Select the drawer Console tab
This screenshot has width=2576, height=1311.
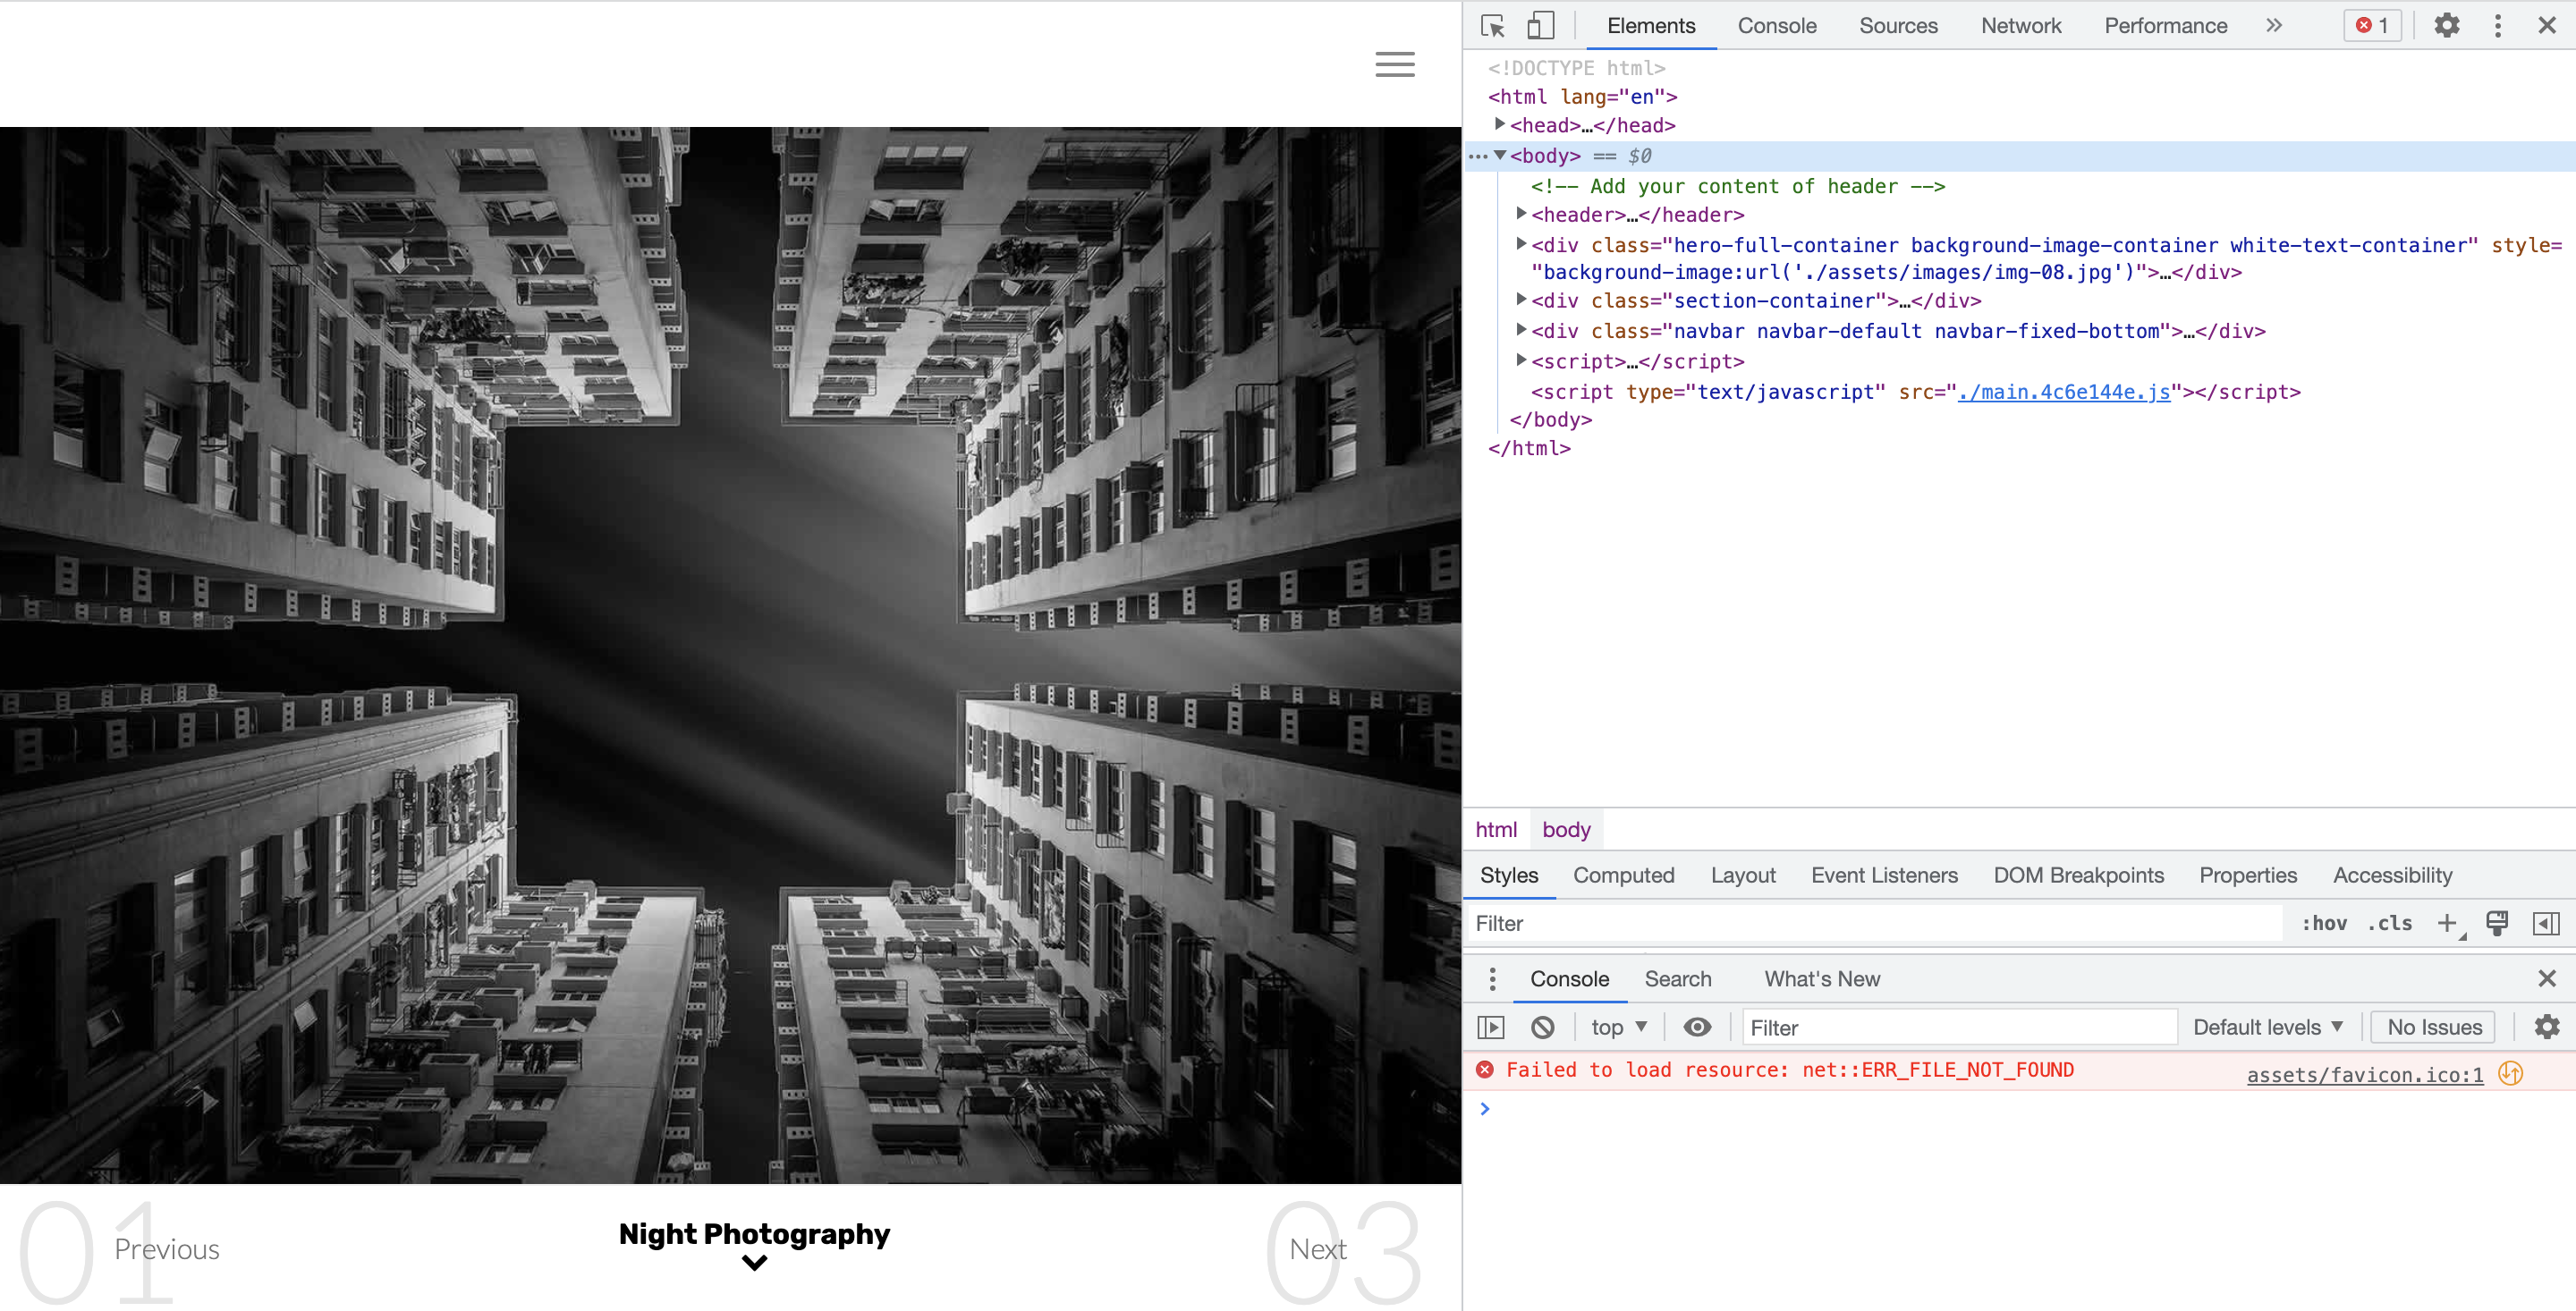click(x=1569, y=979)
